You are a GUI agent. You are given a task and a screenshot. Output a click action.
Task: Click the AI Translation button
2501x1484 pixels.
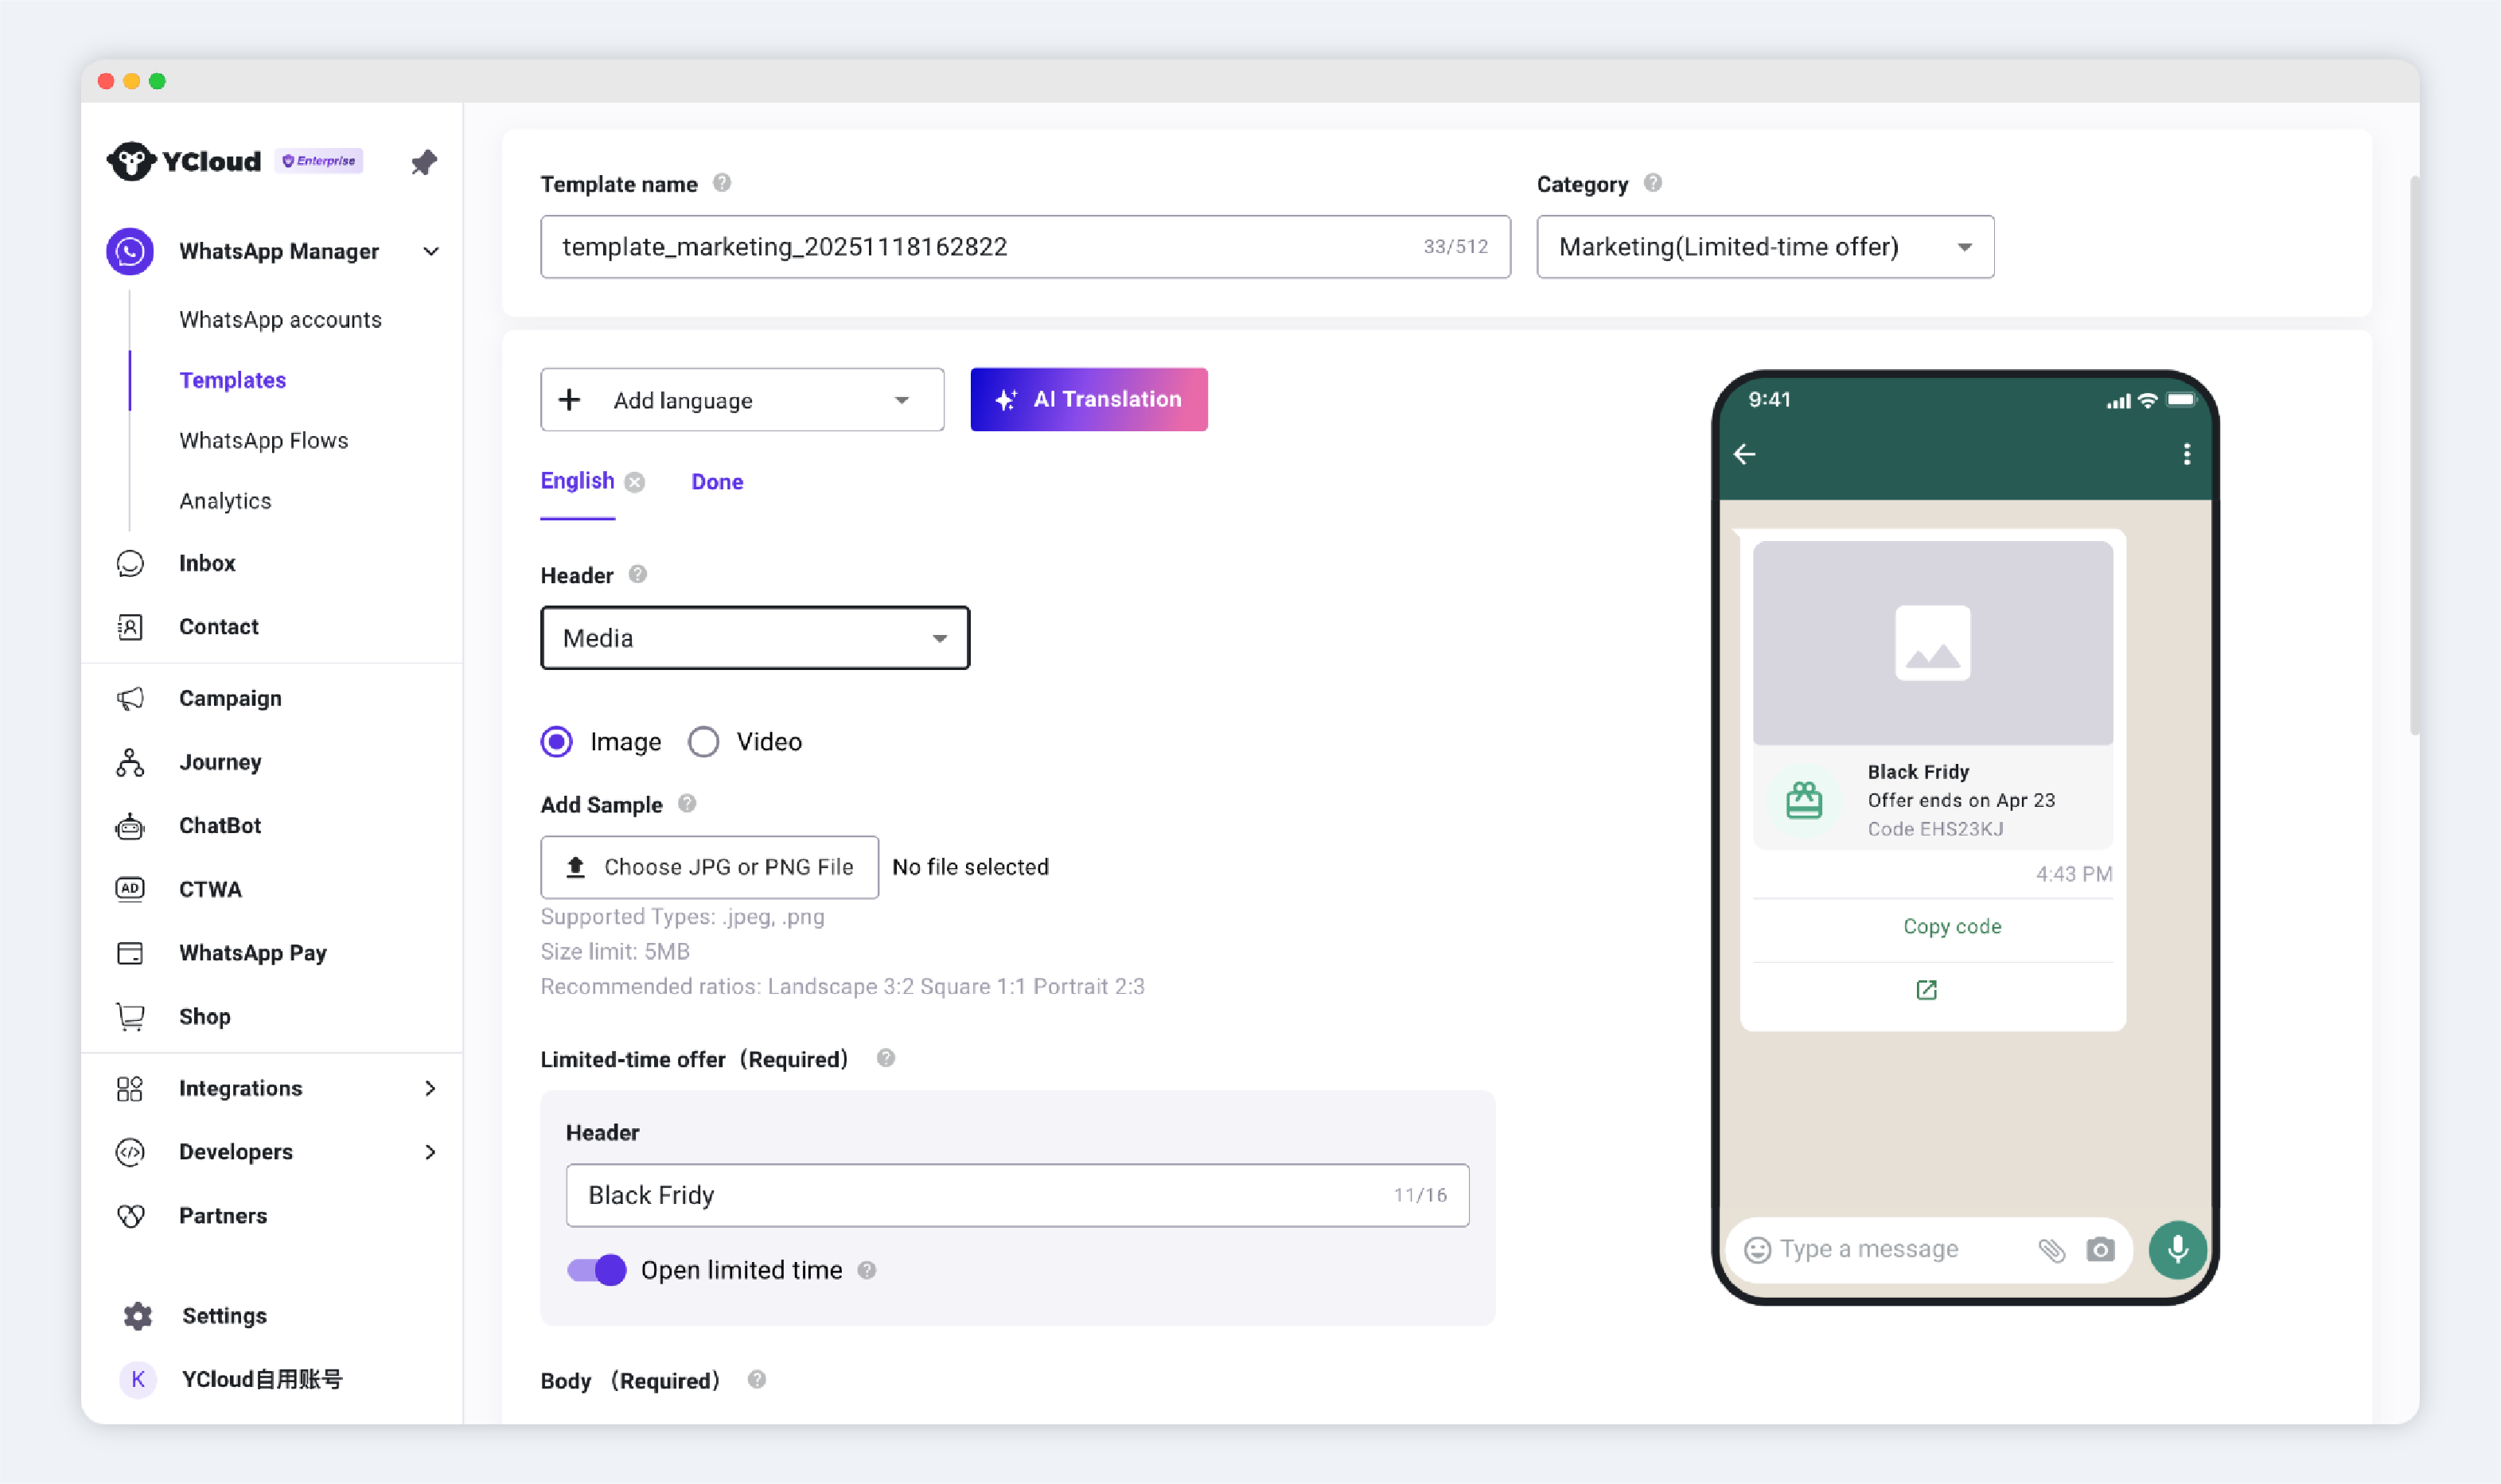pyautogui.click(x=1088, y=400)
